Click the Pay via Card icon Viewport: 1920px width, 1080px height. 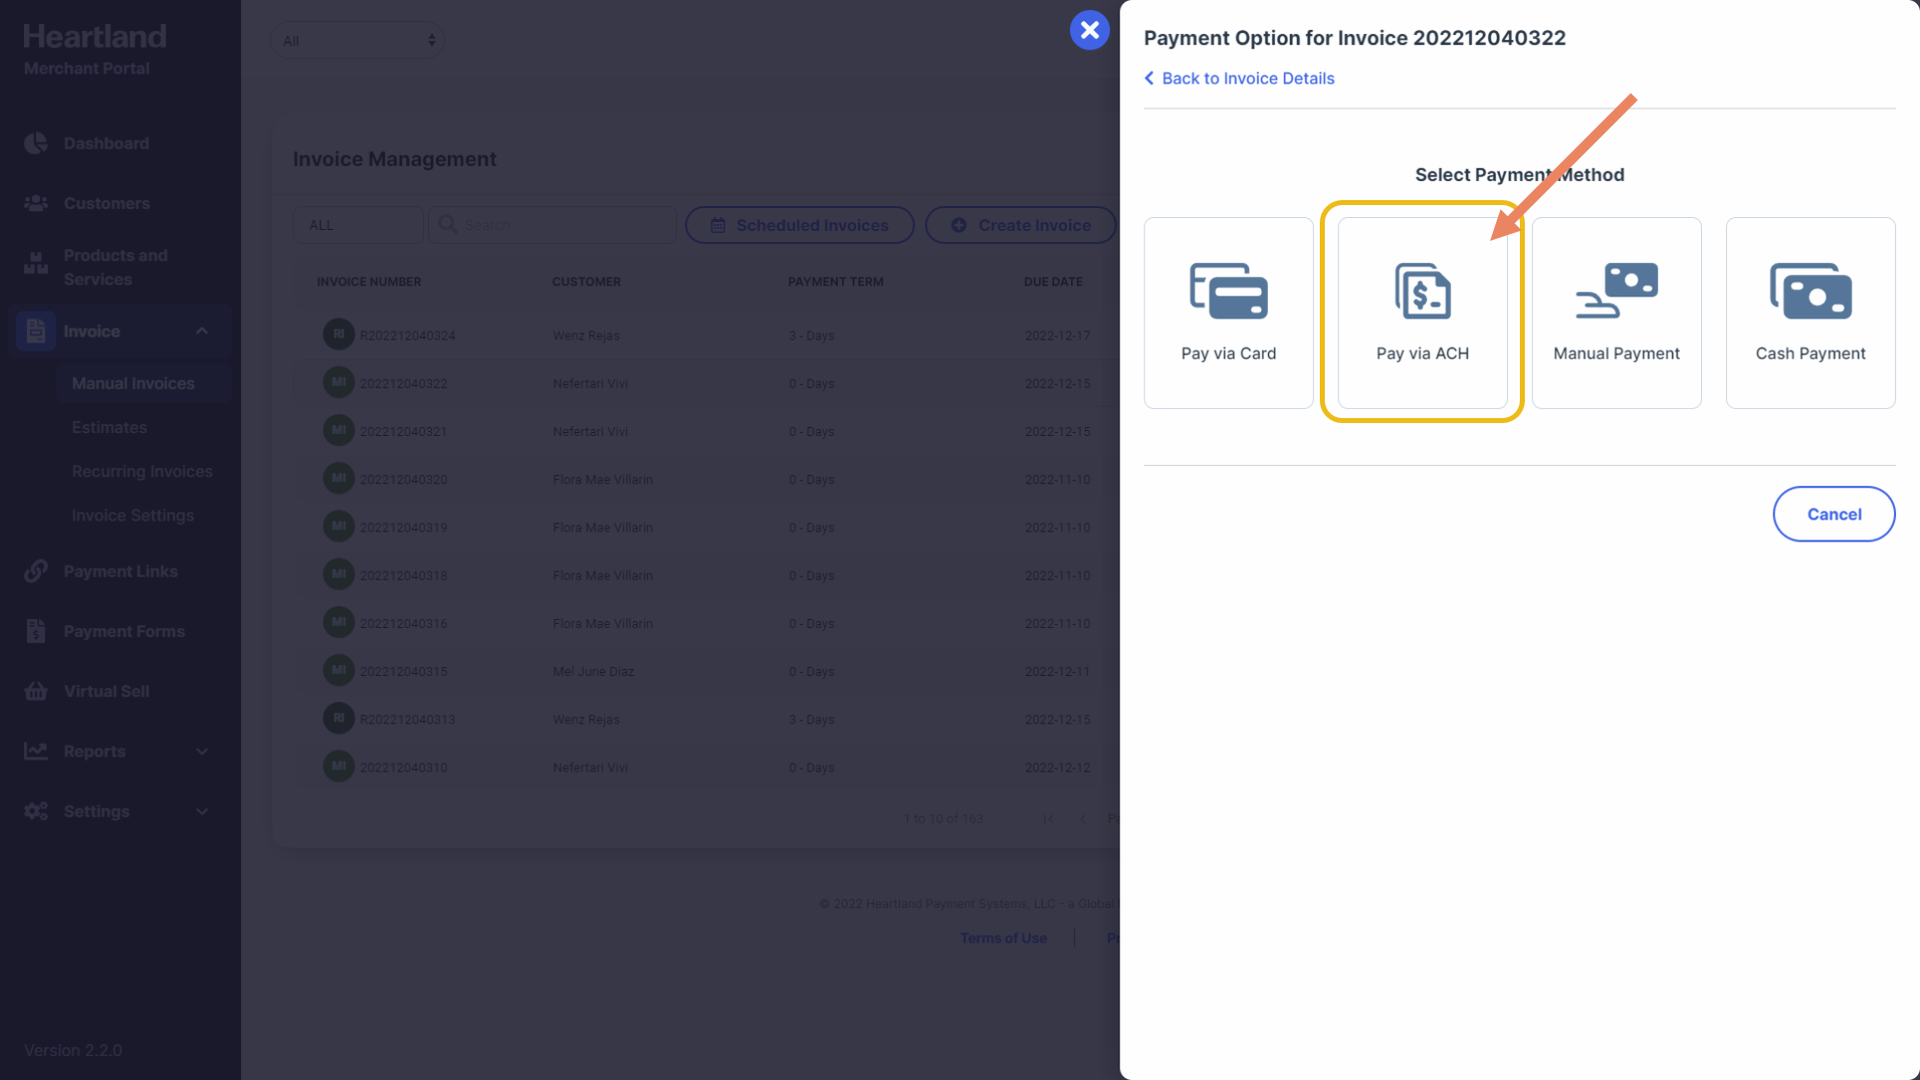click(1228, 291)
